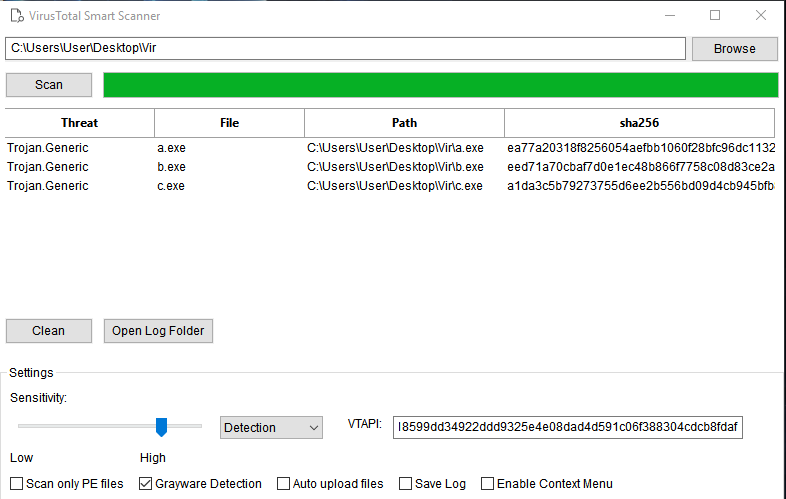Open the Detection dropdown
Screen dimensions: 786x499
click(271, 428)
